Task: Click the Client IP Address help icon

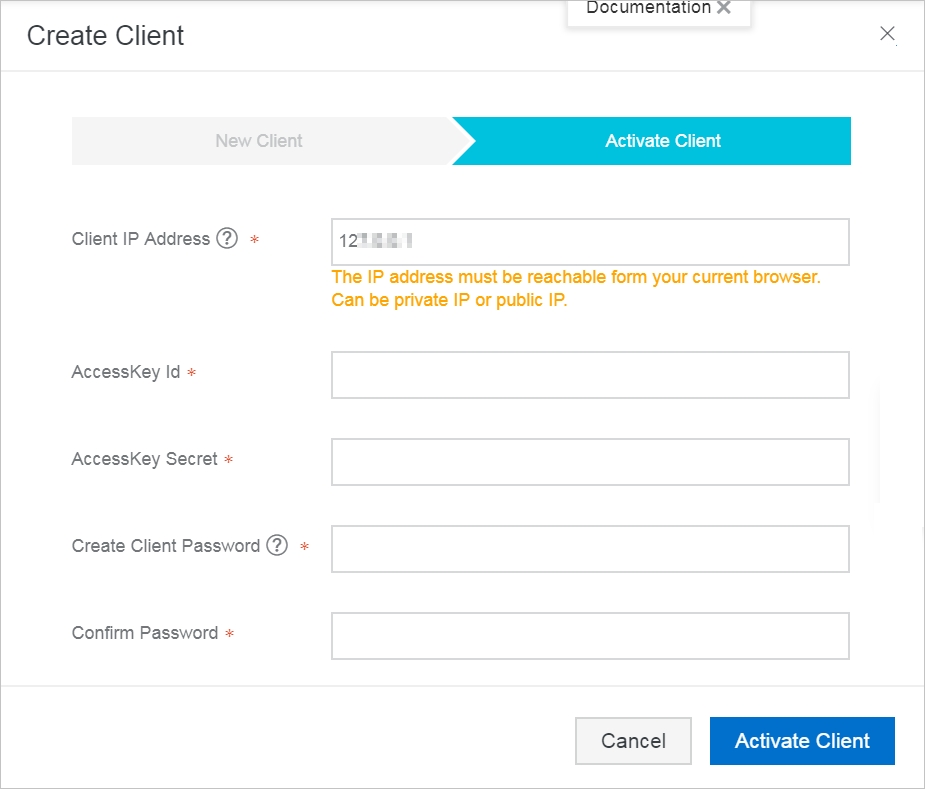Action: [227, 238]
